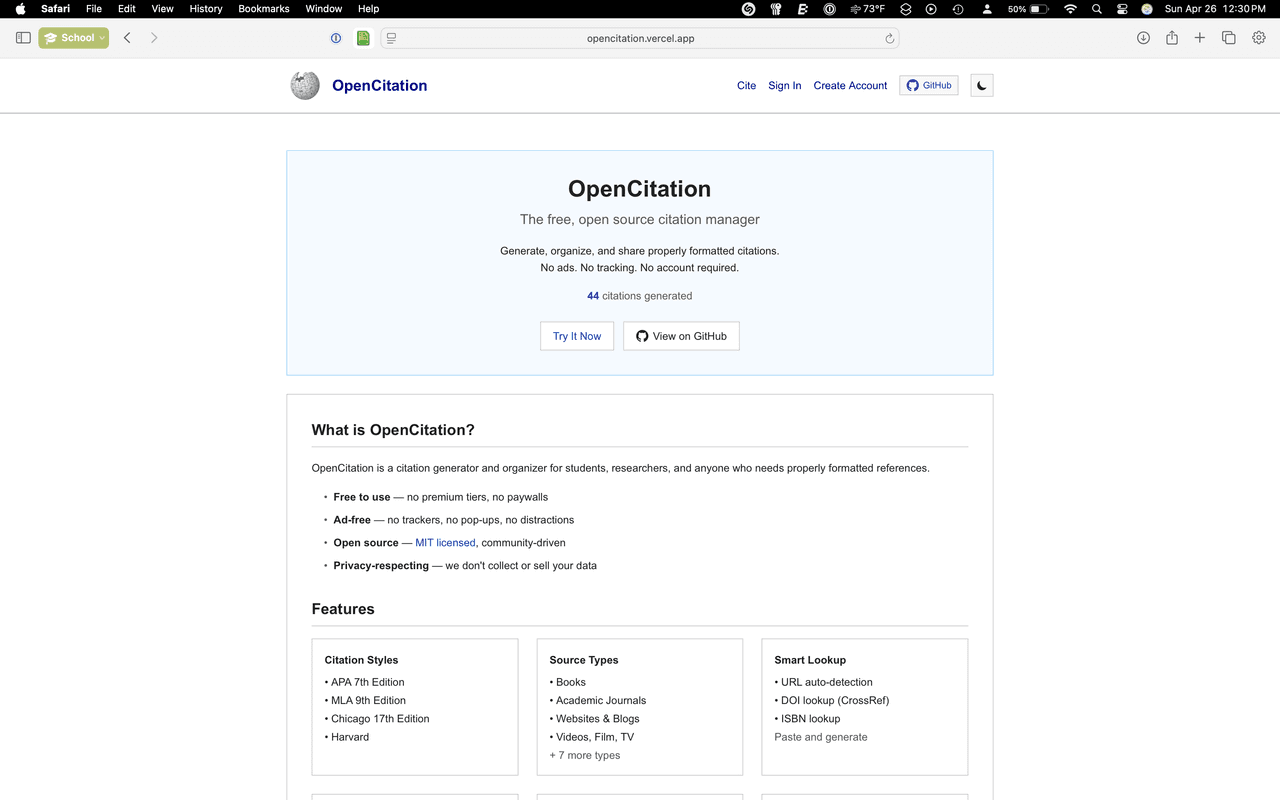Open Spotlight search
Screen dimensions: 1280x800
pos(1097,9)
